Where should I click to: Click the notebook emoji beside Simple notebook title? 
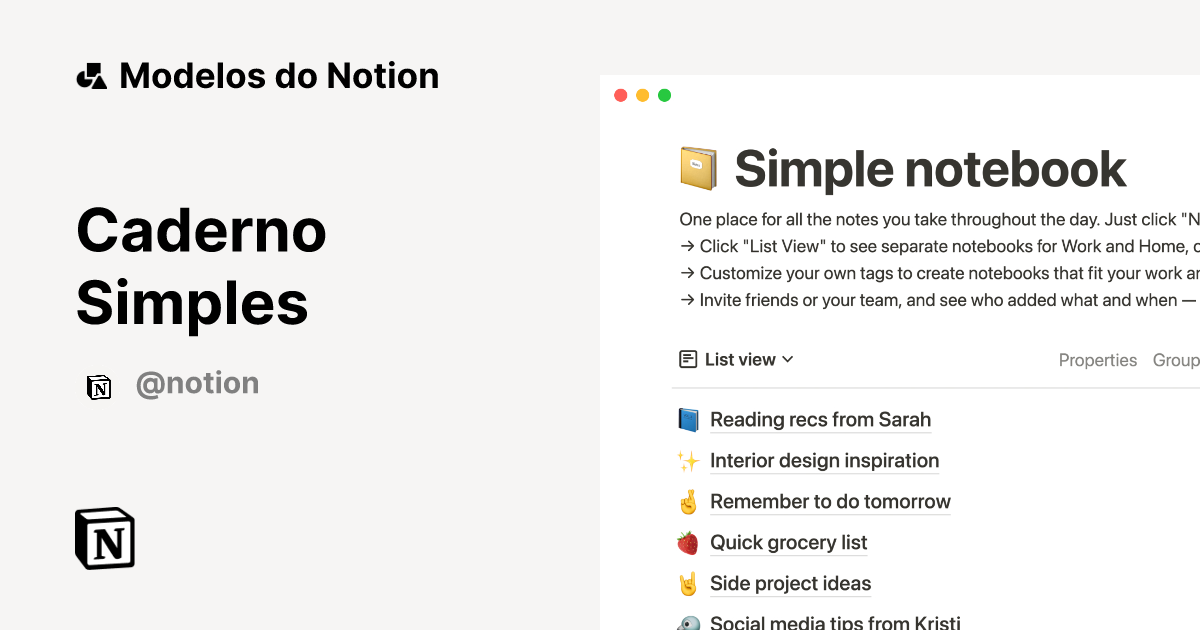pos(697,168)
